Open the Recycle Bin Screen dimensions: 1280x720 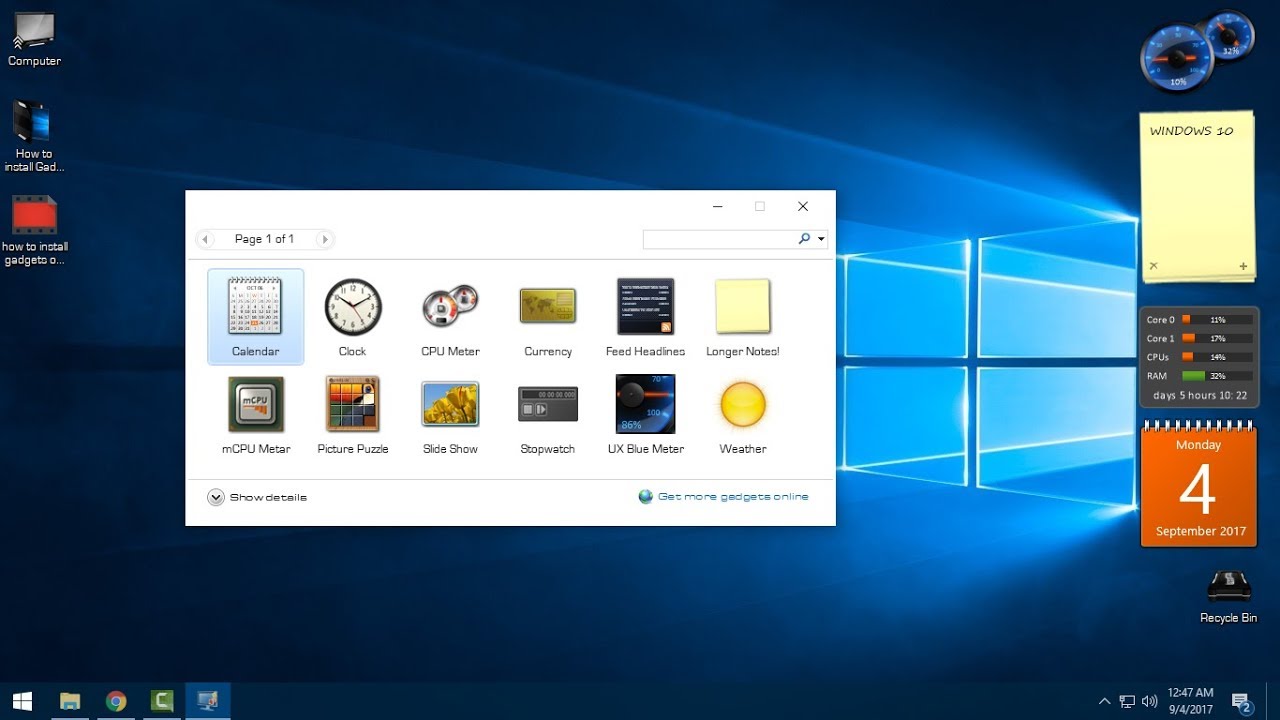tap(1228, 596)
